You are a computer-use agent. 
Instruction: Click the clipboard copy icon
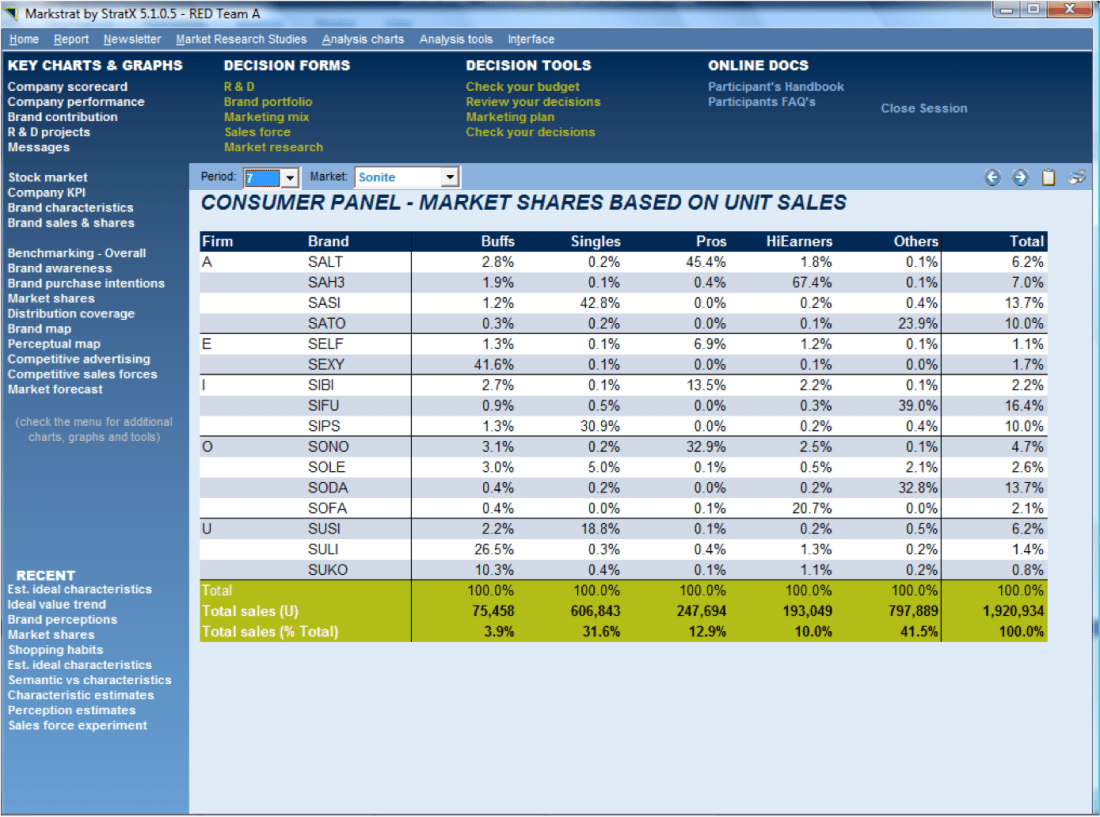pyautogui.click(x=1048, y=178)
